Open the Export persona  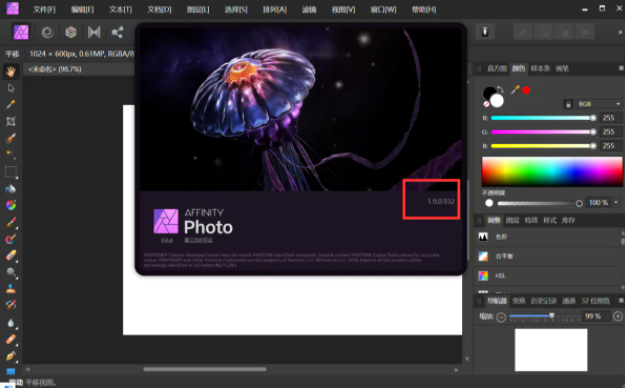pyautogui.click(x=117, y=32)
